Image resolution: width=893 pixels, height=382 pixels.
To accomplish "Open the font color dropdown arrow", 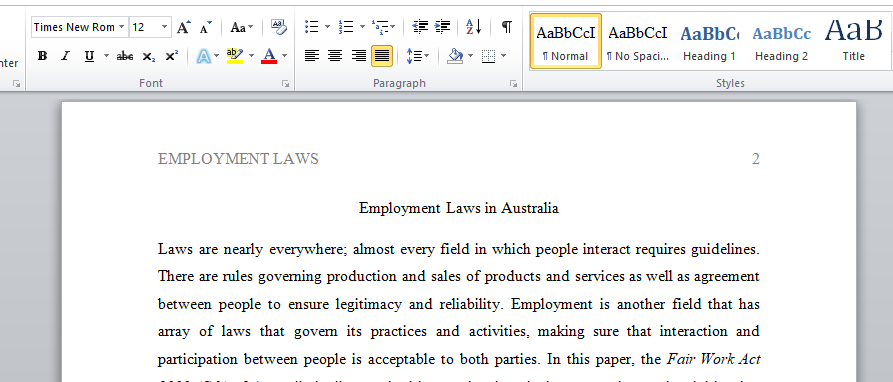I will tap(285, 56).
